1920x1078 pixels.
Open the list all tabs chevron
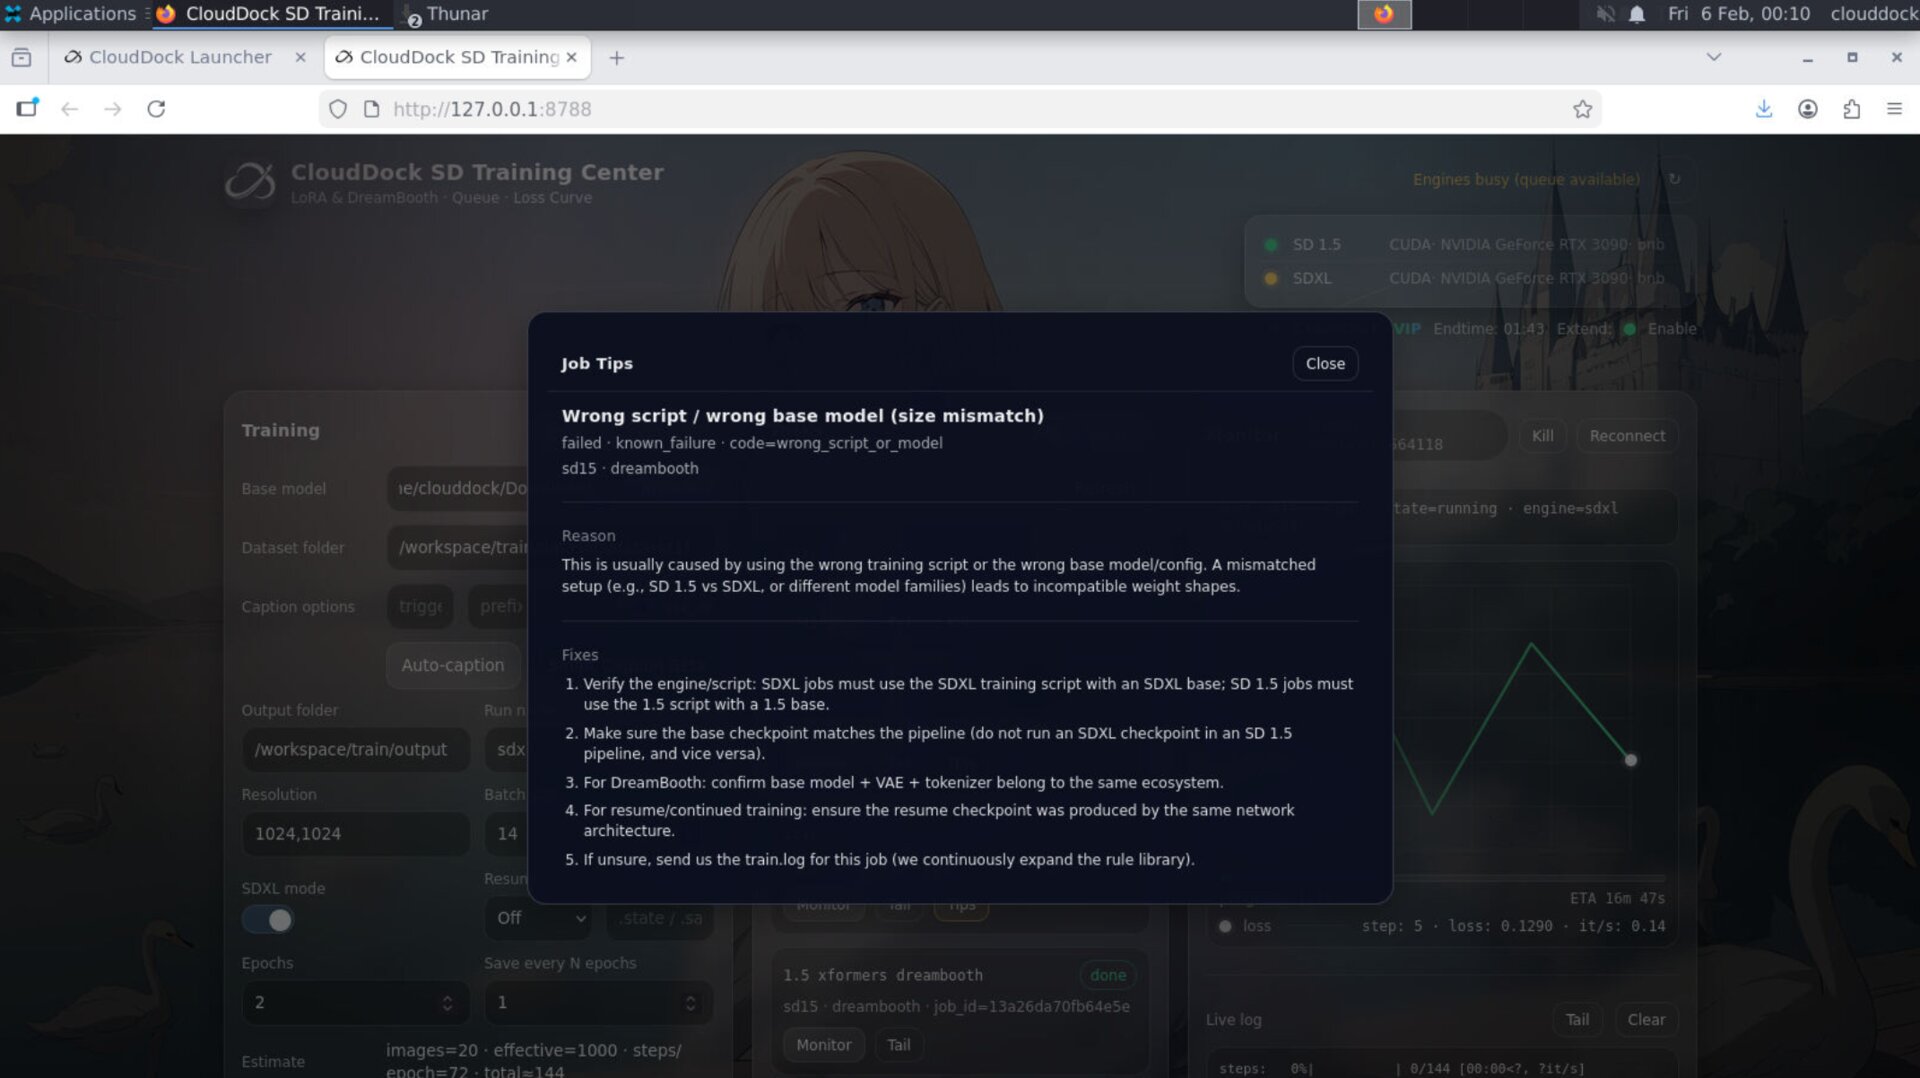pyautogui.click(x=1713, y=57)
